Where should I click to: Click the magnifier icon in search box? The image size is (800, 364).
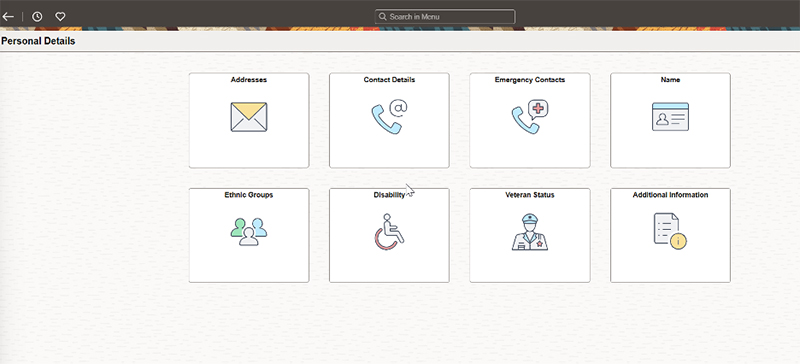(383, 17)
